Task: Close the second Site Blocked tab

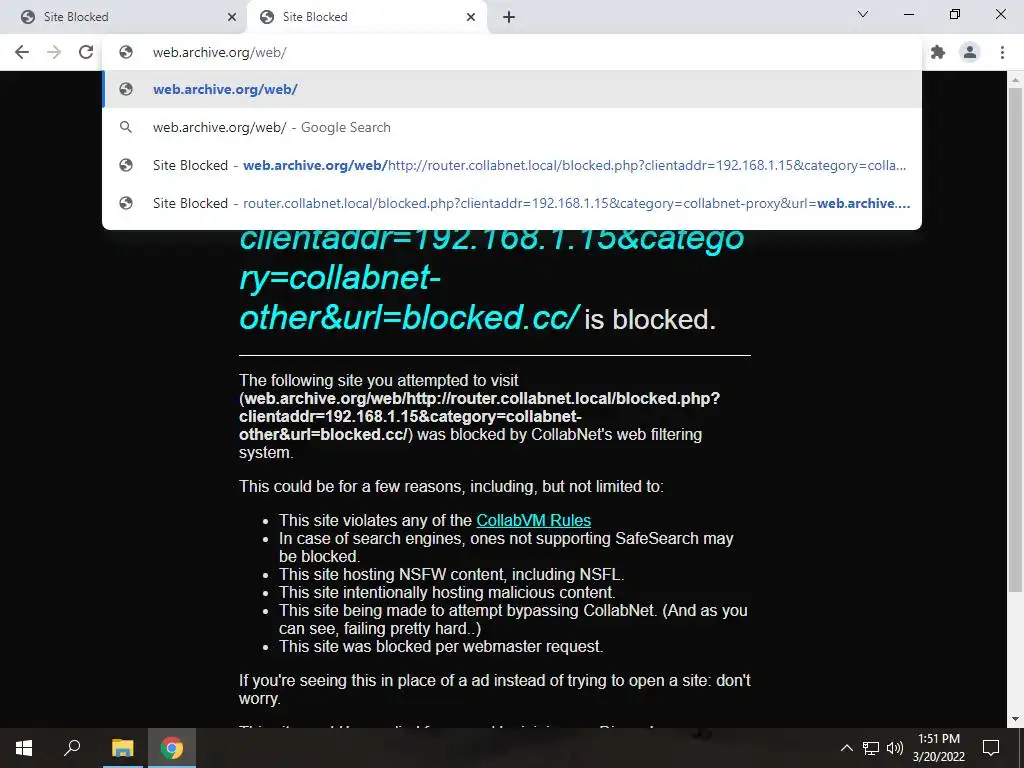Action: click(471, 17)
